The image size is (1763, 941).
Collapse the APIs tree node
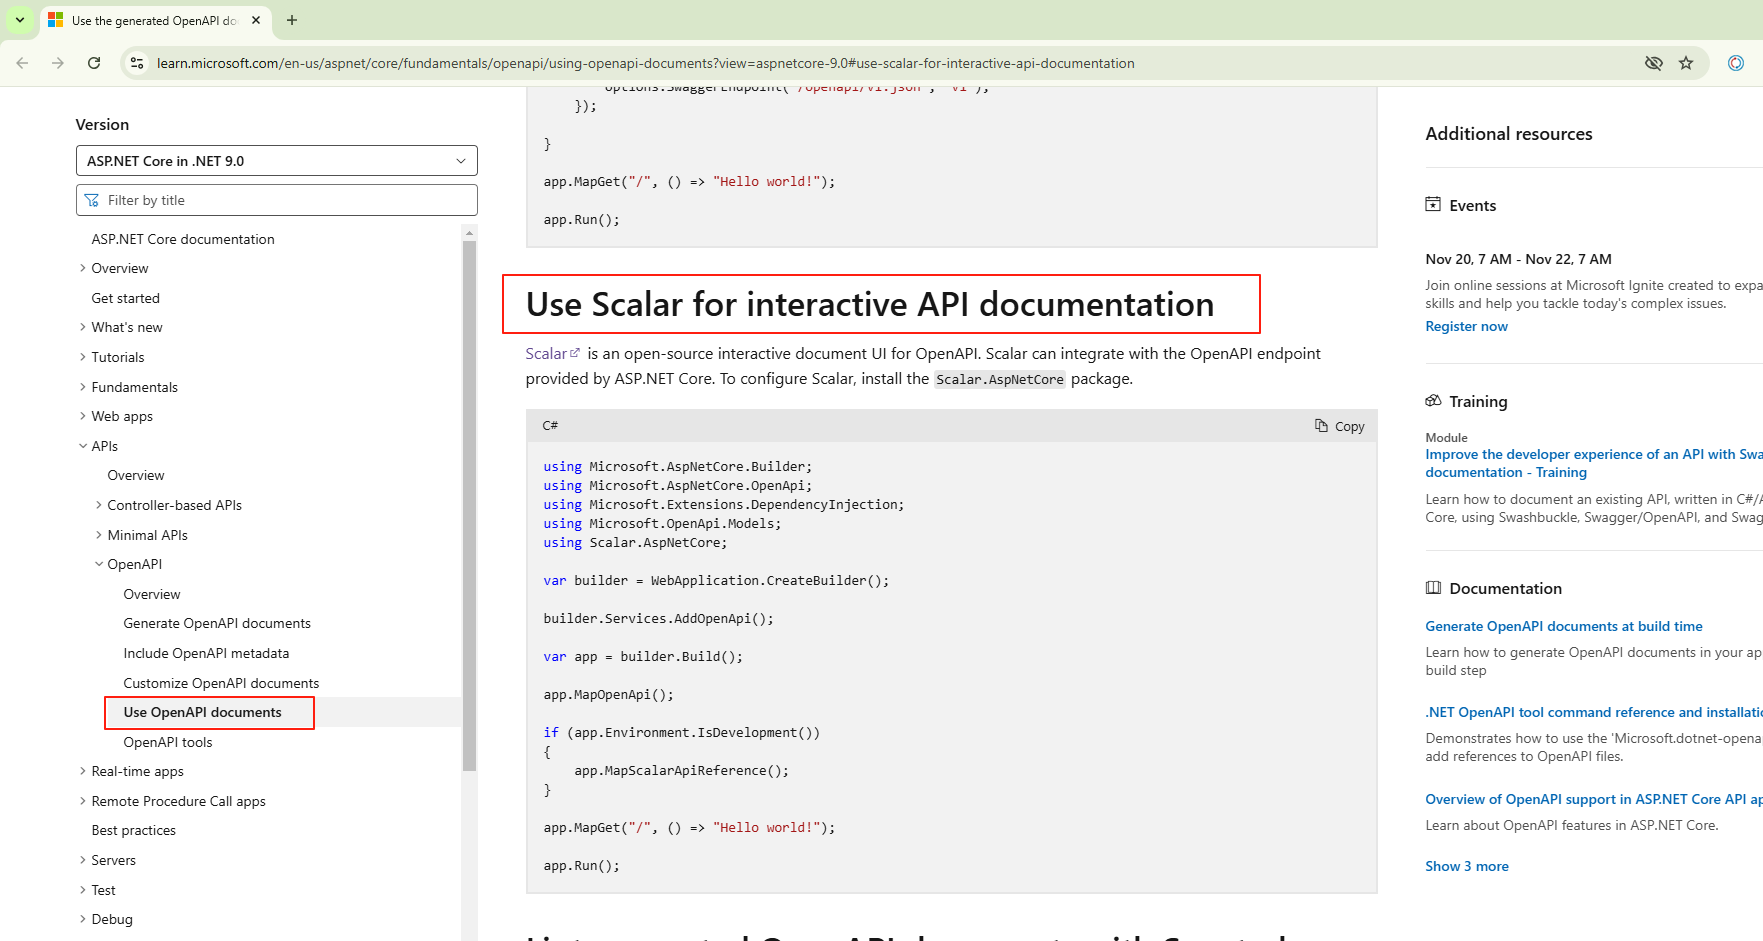pos(83,446)
